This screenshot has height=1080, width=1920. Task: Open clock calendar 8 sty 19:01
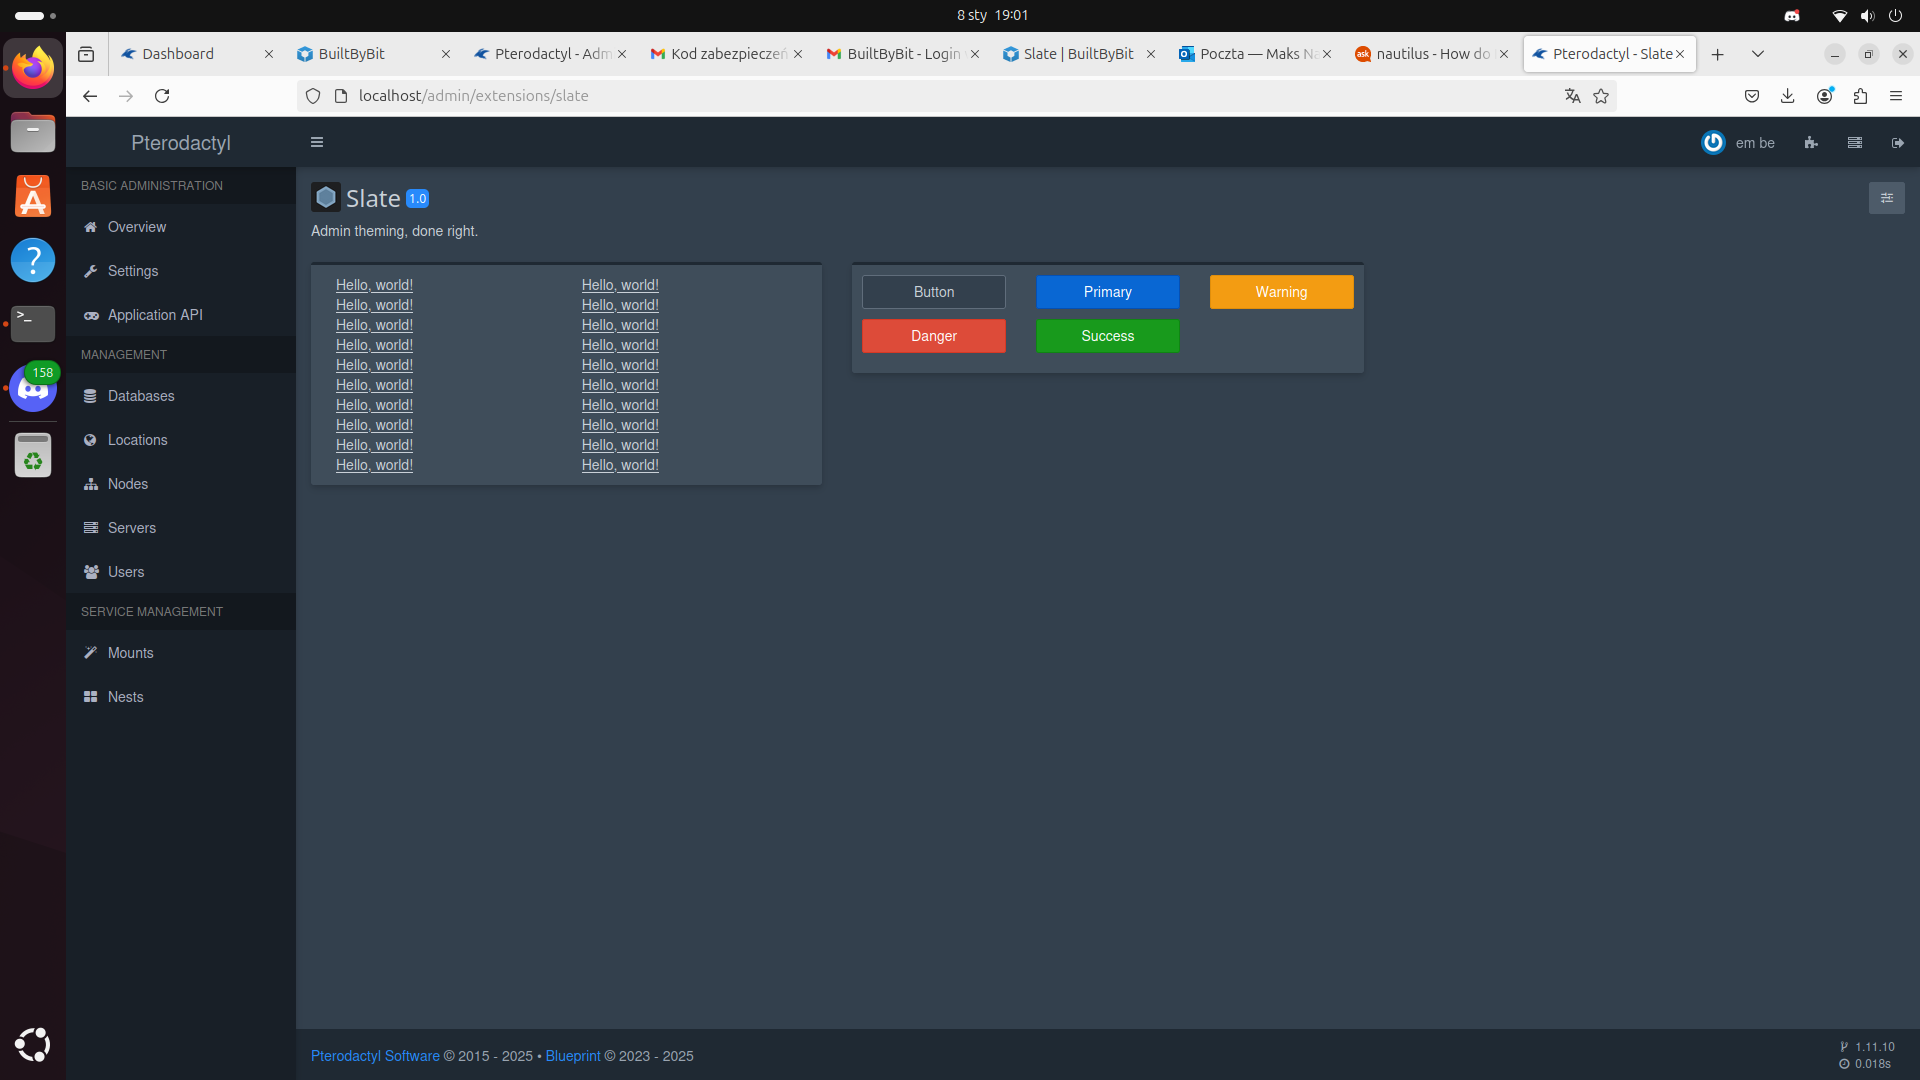tap(992, 15)
